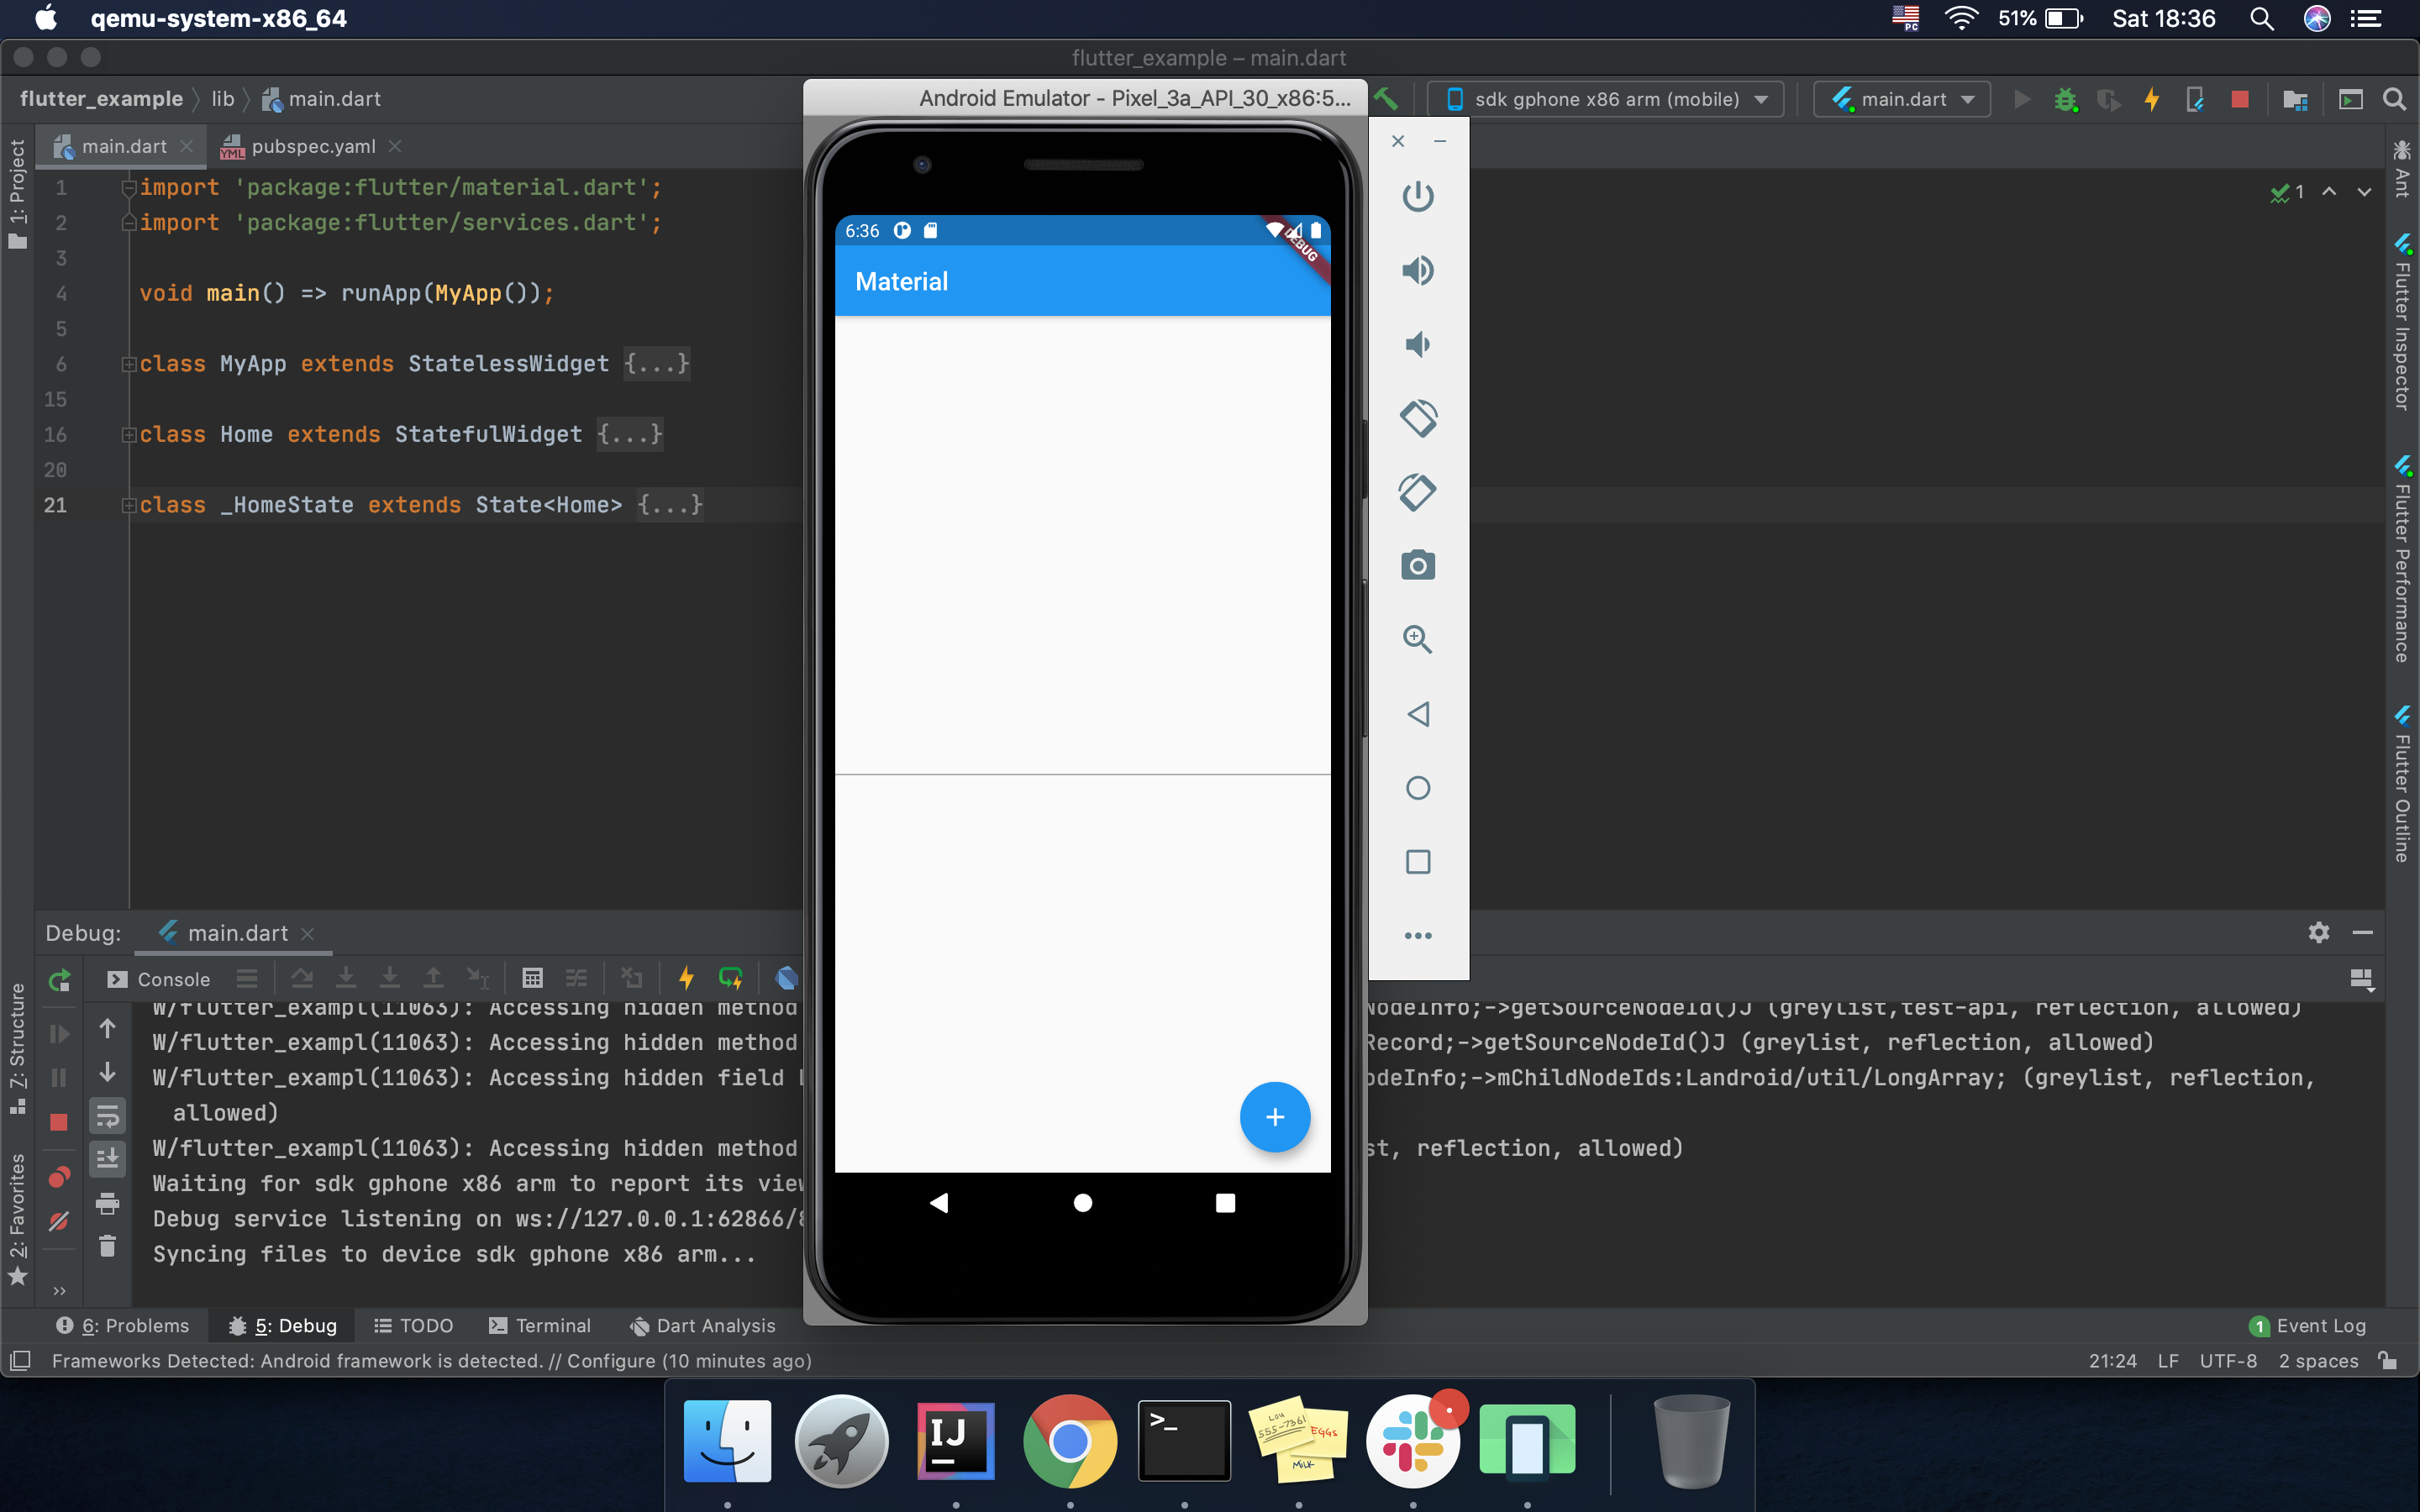Tap the blue floating action button in emulator

pyautogui.click(x=1276, y=1117)
